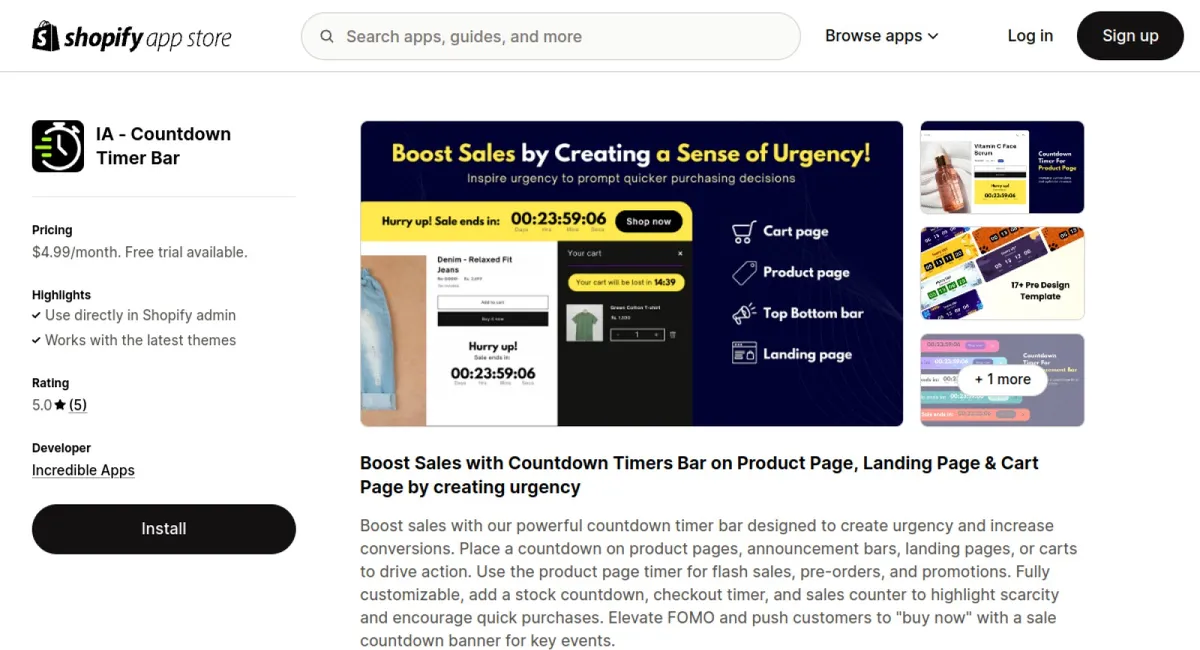Click the product page tag icon

pos(743,272)
